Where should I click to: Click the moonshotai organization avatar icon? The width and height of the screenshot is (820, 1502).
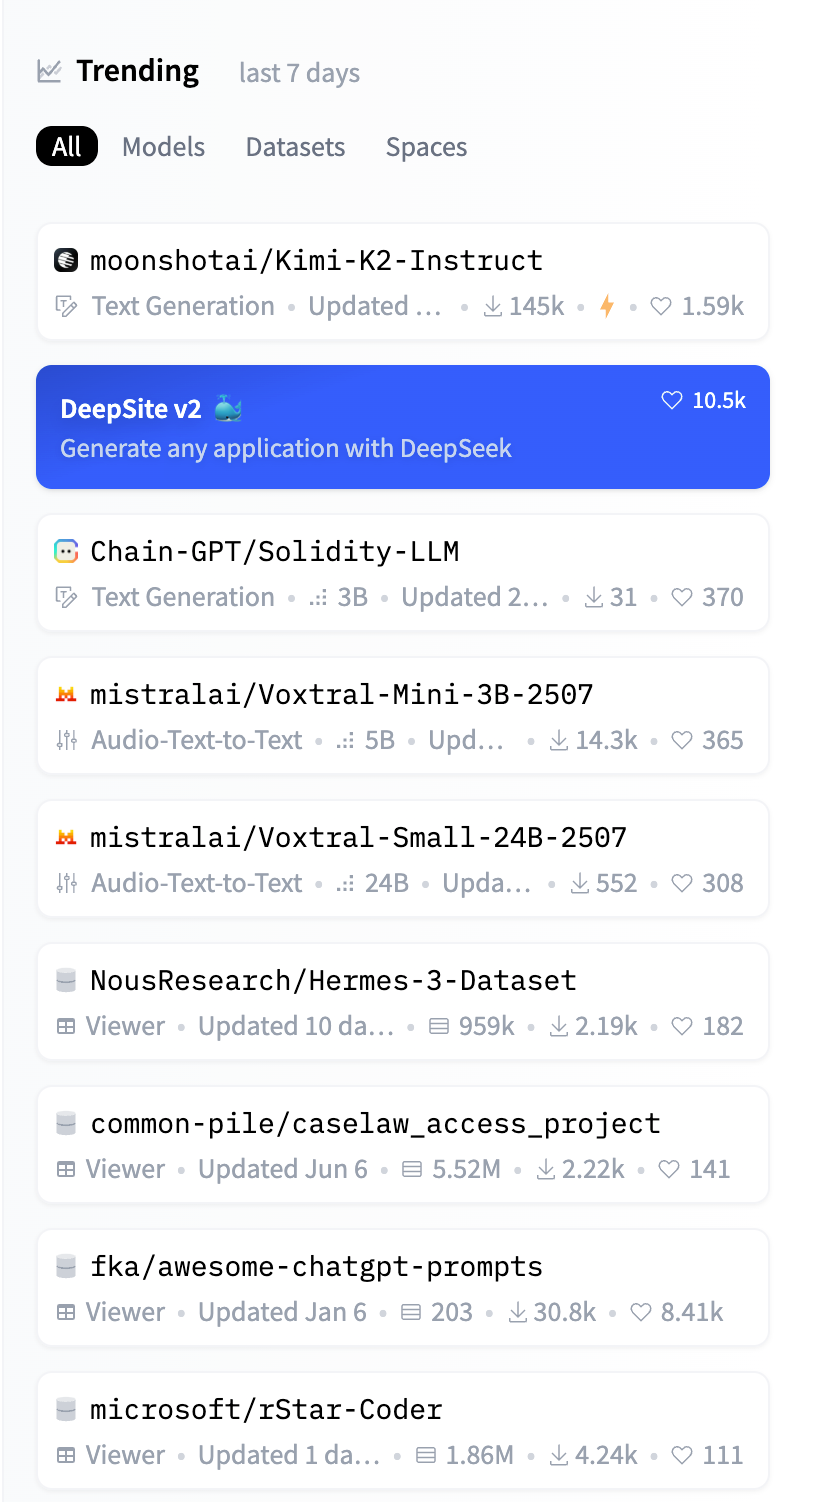(x=66, y=261)
